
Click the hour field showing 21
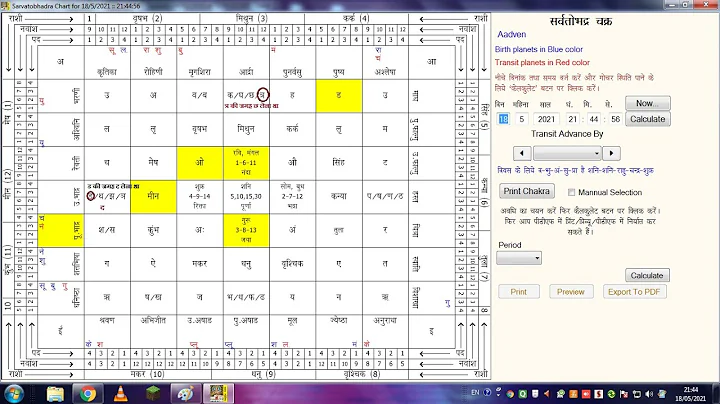pyautogui.click(x=572, y=119)
